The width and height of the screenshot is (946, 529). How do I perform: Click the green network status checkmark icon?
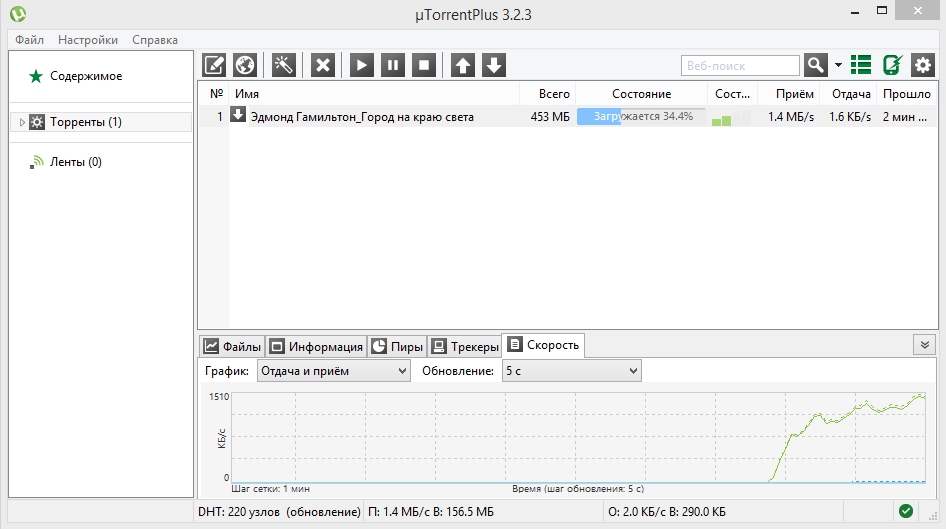906,511
